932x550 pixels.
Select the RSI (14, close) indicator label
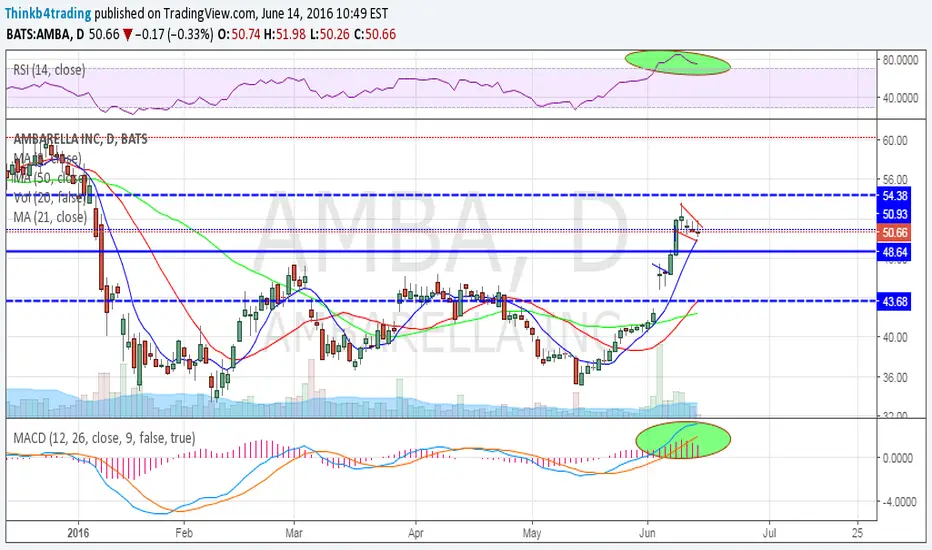point(49,70)
